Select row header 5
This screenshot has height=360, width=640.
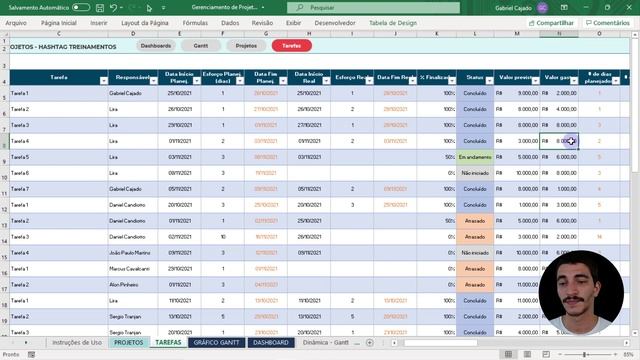coord(4,93)
